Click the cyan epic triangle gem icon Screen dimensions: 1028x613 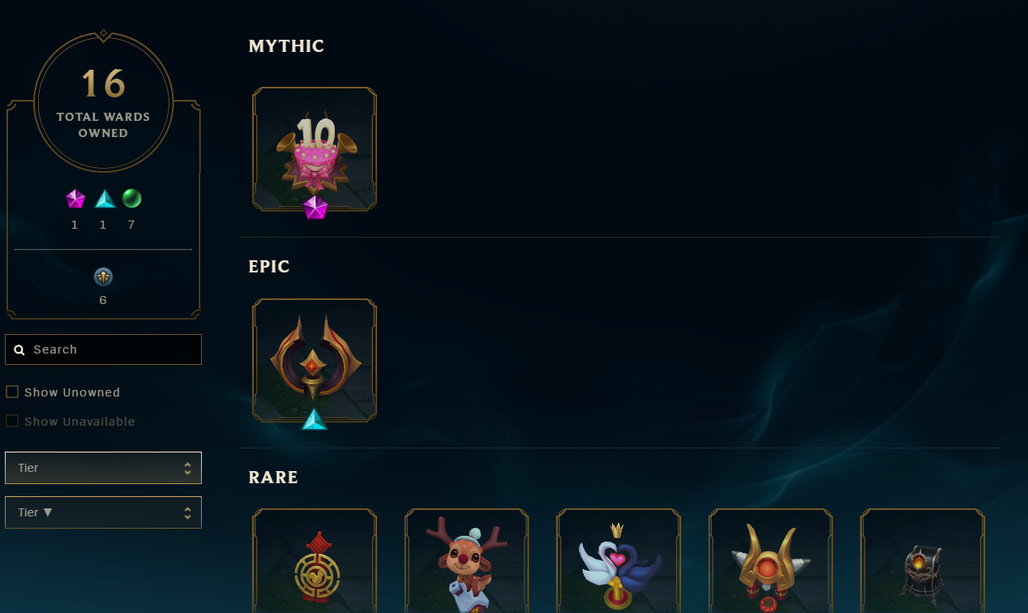(104, 199)
